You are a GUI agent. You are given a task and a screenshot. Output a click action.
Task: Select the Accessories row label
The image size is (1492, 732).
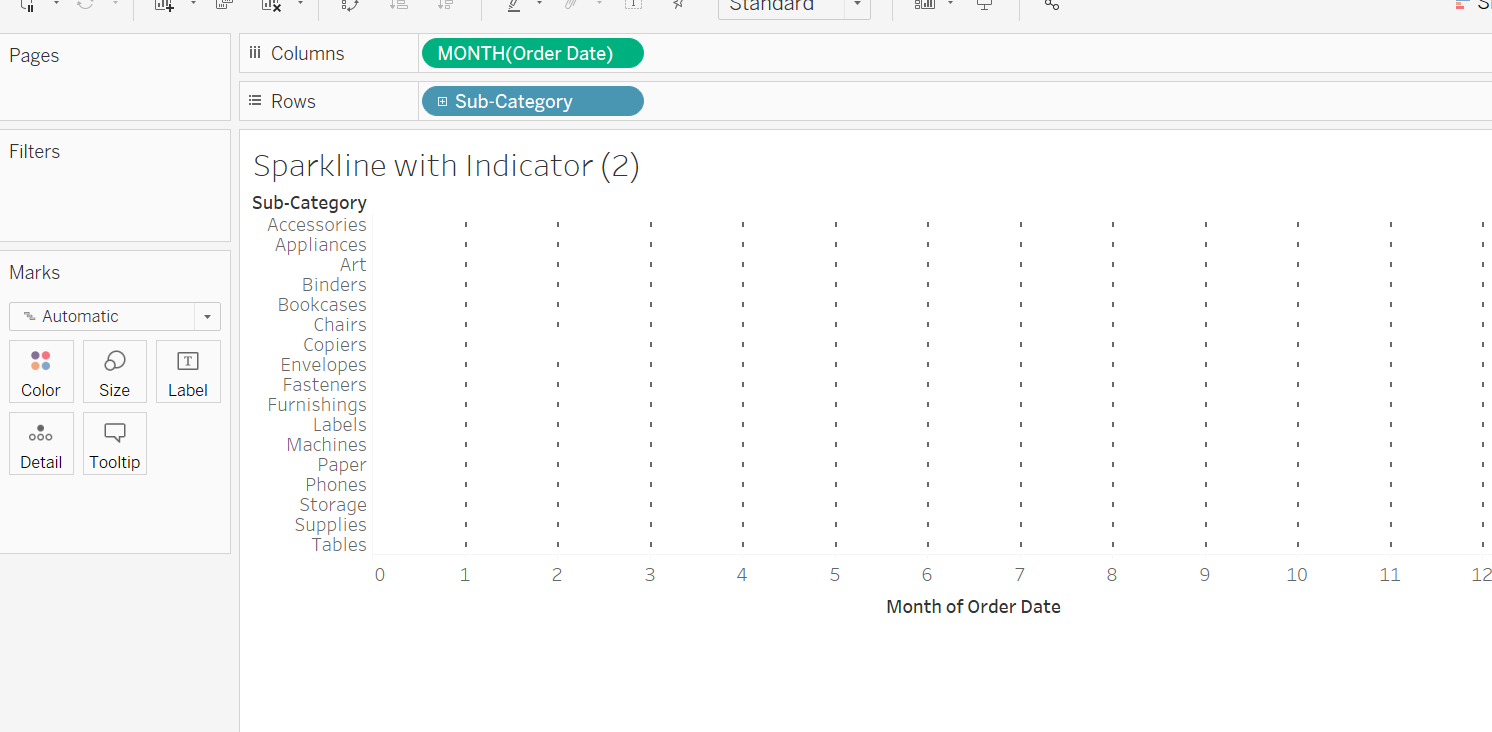pos(317,225)
